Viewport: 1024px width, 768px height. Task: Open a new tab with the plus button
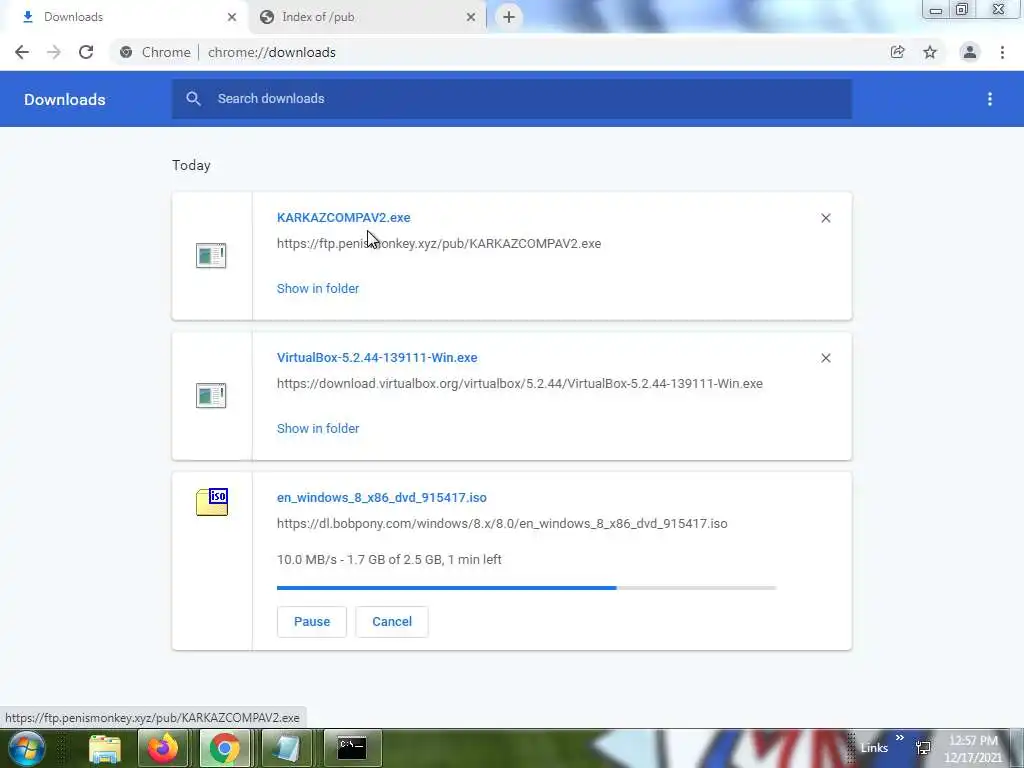pyautogui.click(x=509, y=17)
